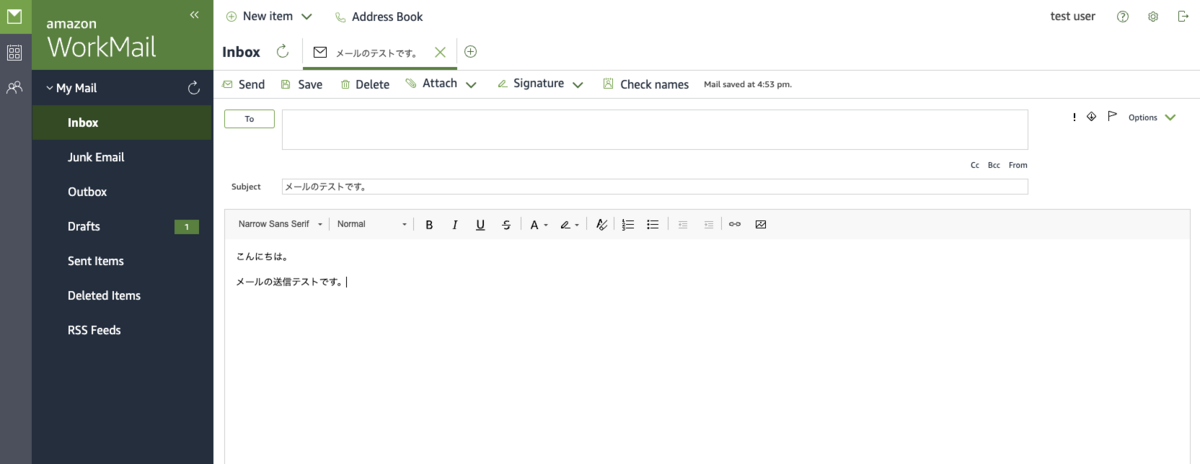Image resolution: width=1200 pixels, height=464 pixels.
Task: Increase indent in the editor toolbar
Action: coord(709,225)
